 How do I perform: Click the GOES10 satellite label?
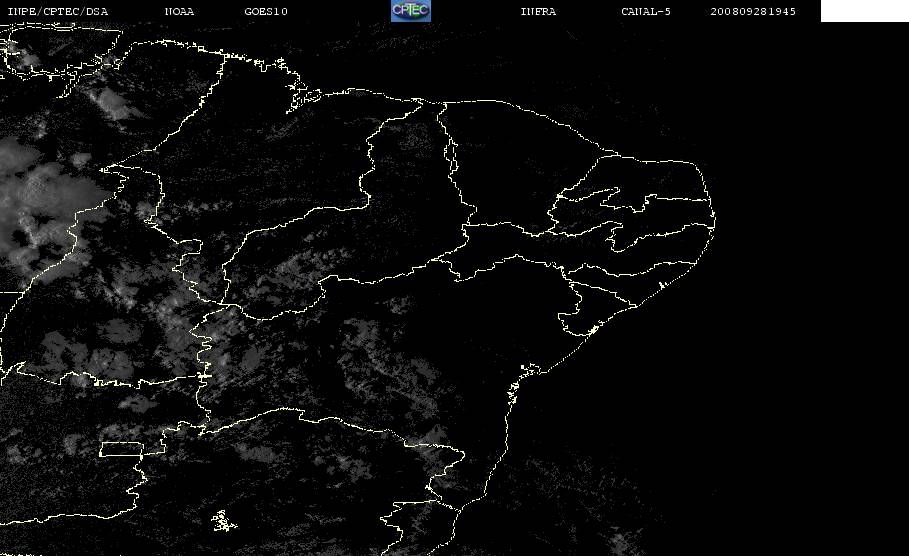tap(266, 12)
